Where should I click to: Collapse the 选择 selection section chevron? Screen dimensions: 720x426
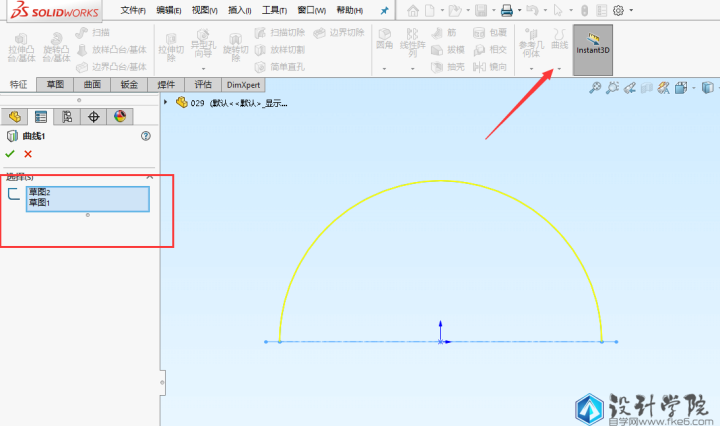(150, 176)
